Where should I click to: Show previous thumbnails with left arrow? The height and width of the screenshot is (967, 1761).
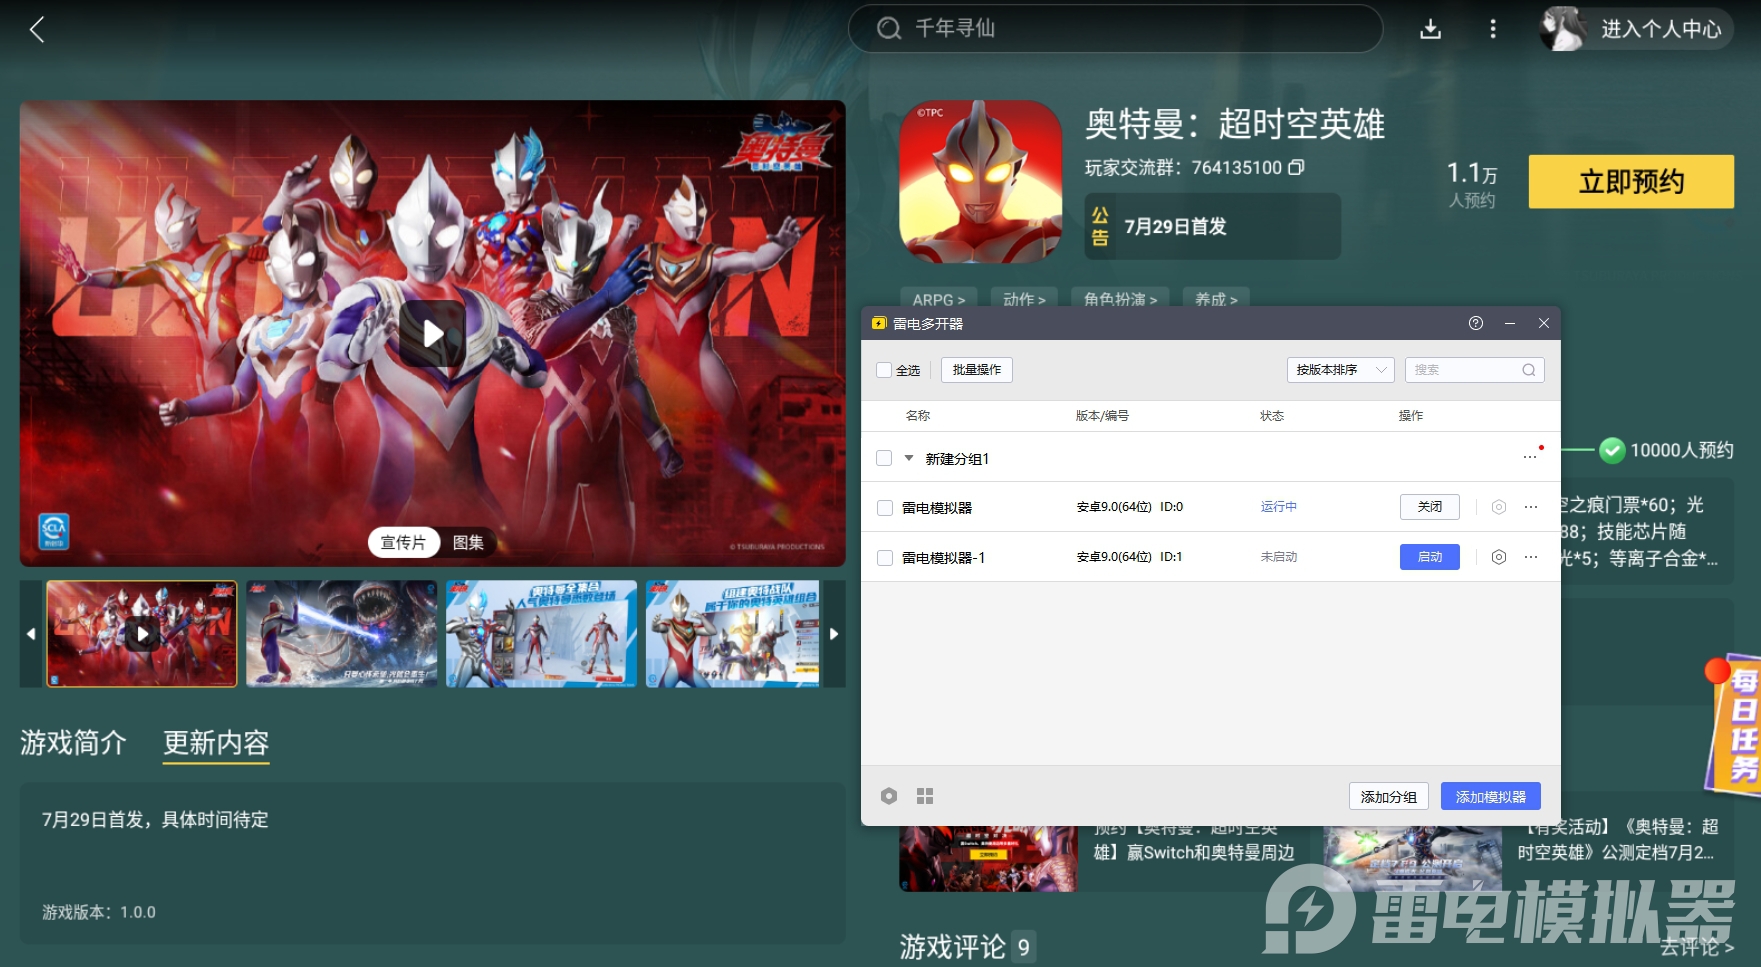click(31, 634)
